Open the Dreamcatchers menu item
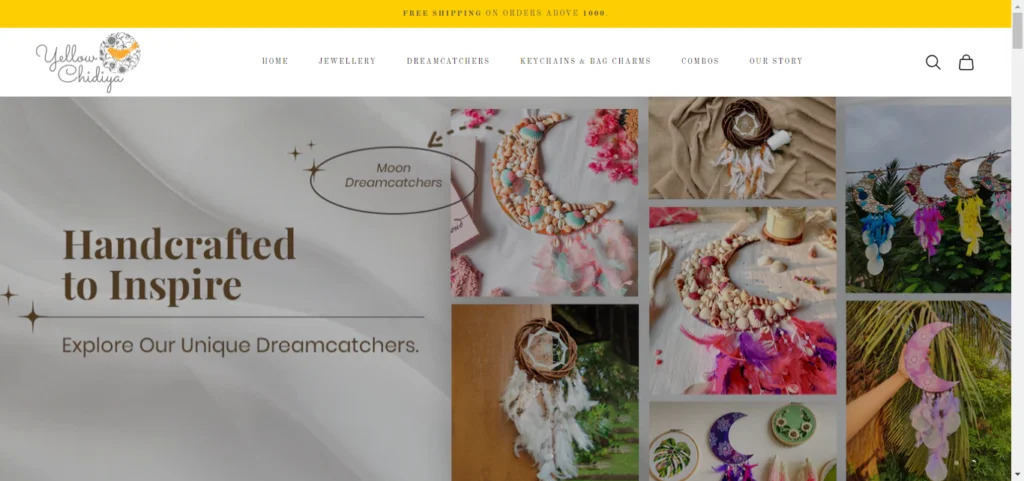Viewport: 1024px width, 481px height. pos(448,61)
